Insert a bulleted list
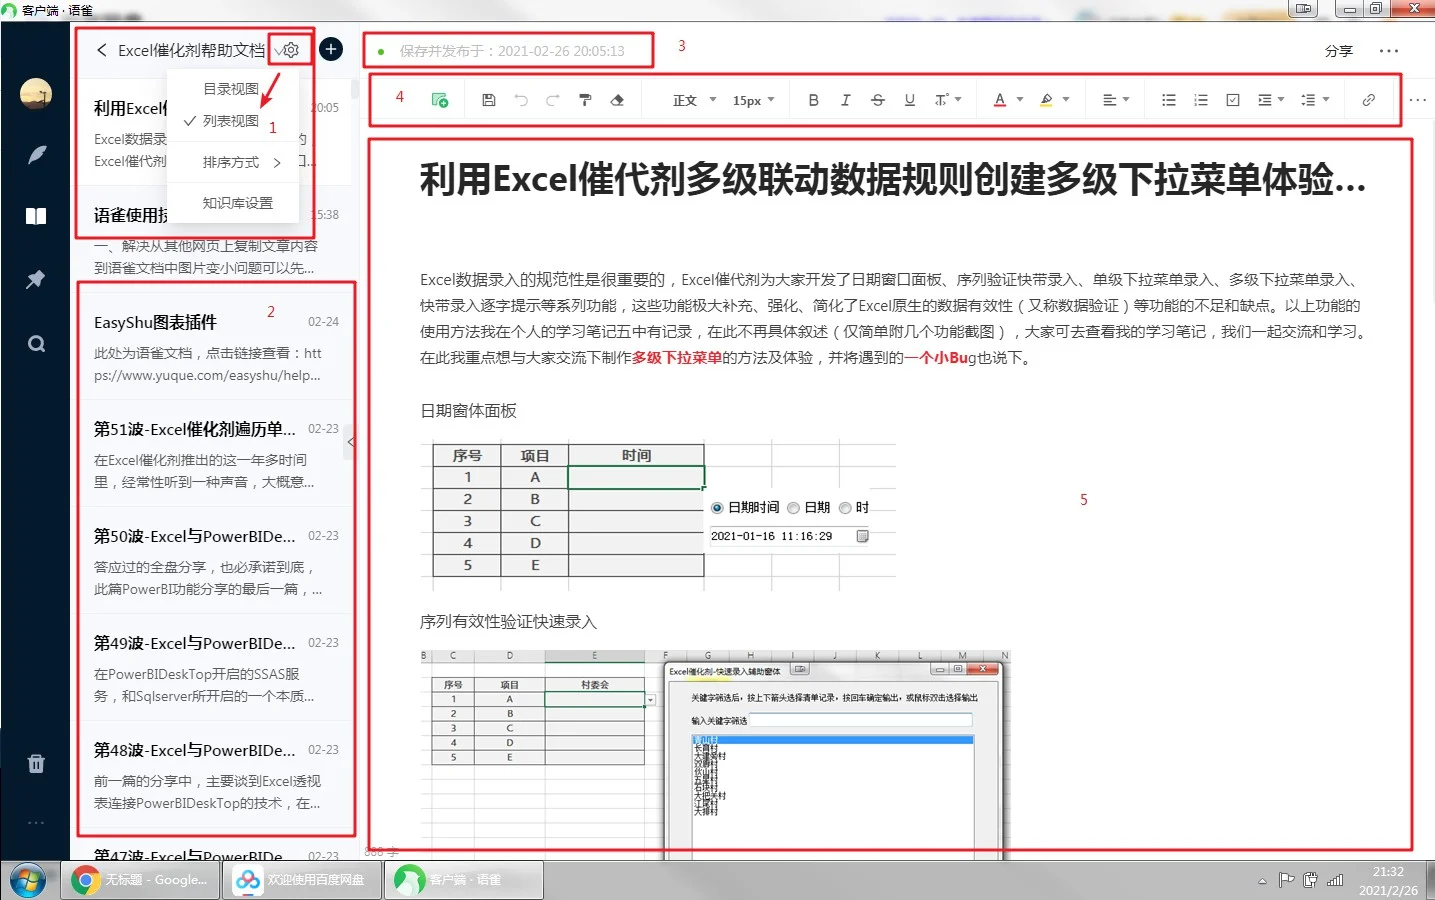This screenshot has width=1435, height=900. point(1168,100)
